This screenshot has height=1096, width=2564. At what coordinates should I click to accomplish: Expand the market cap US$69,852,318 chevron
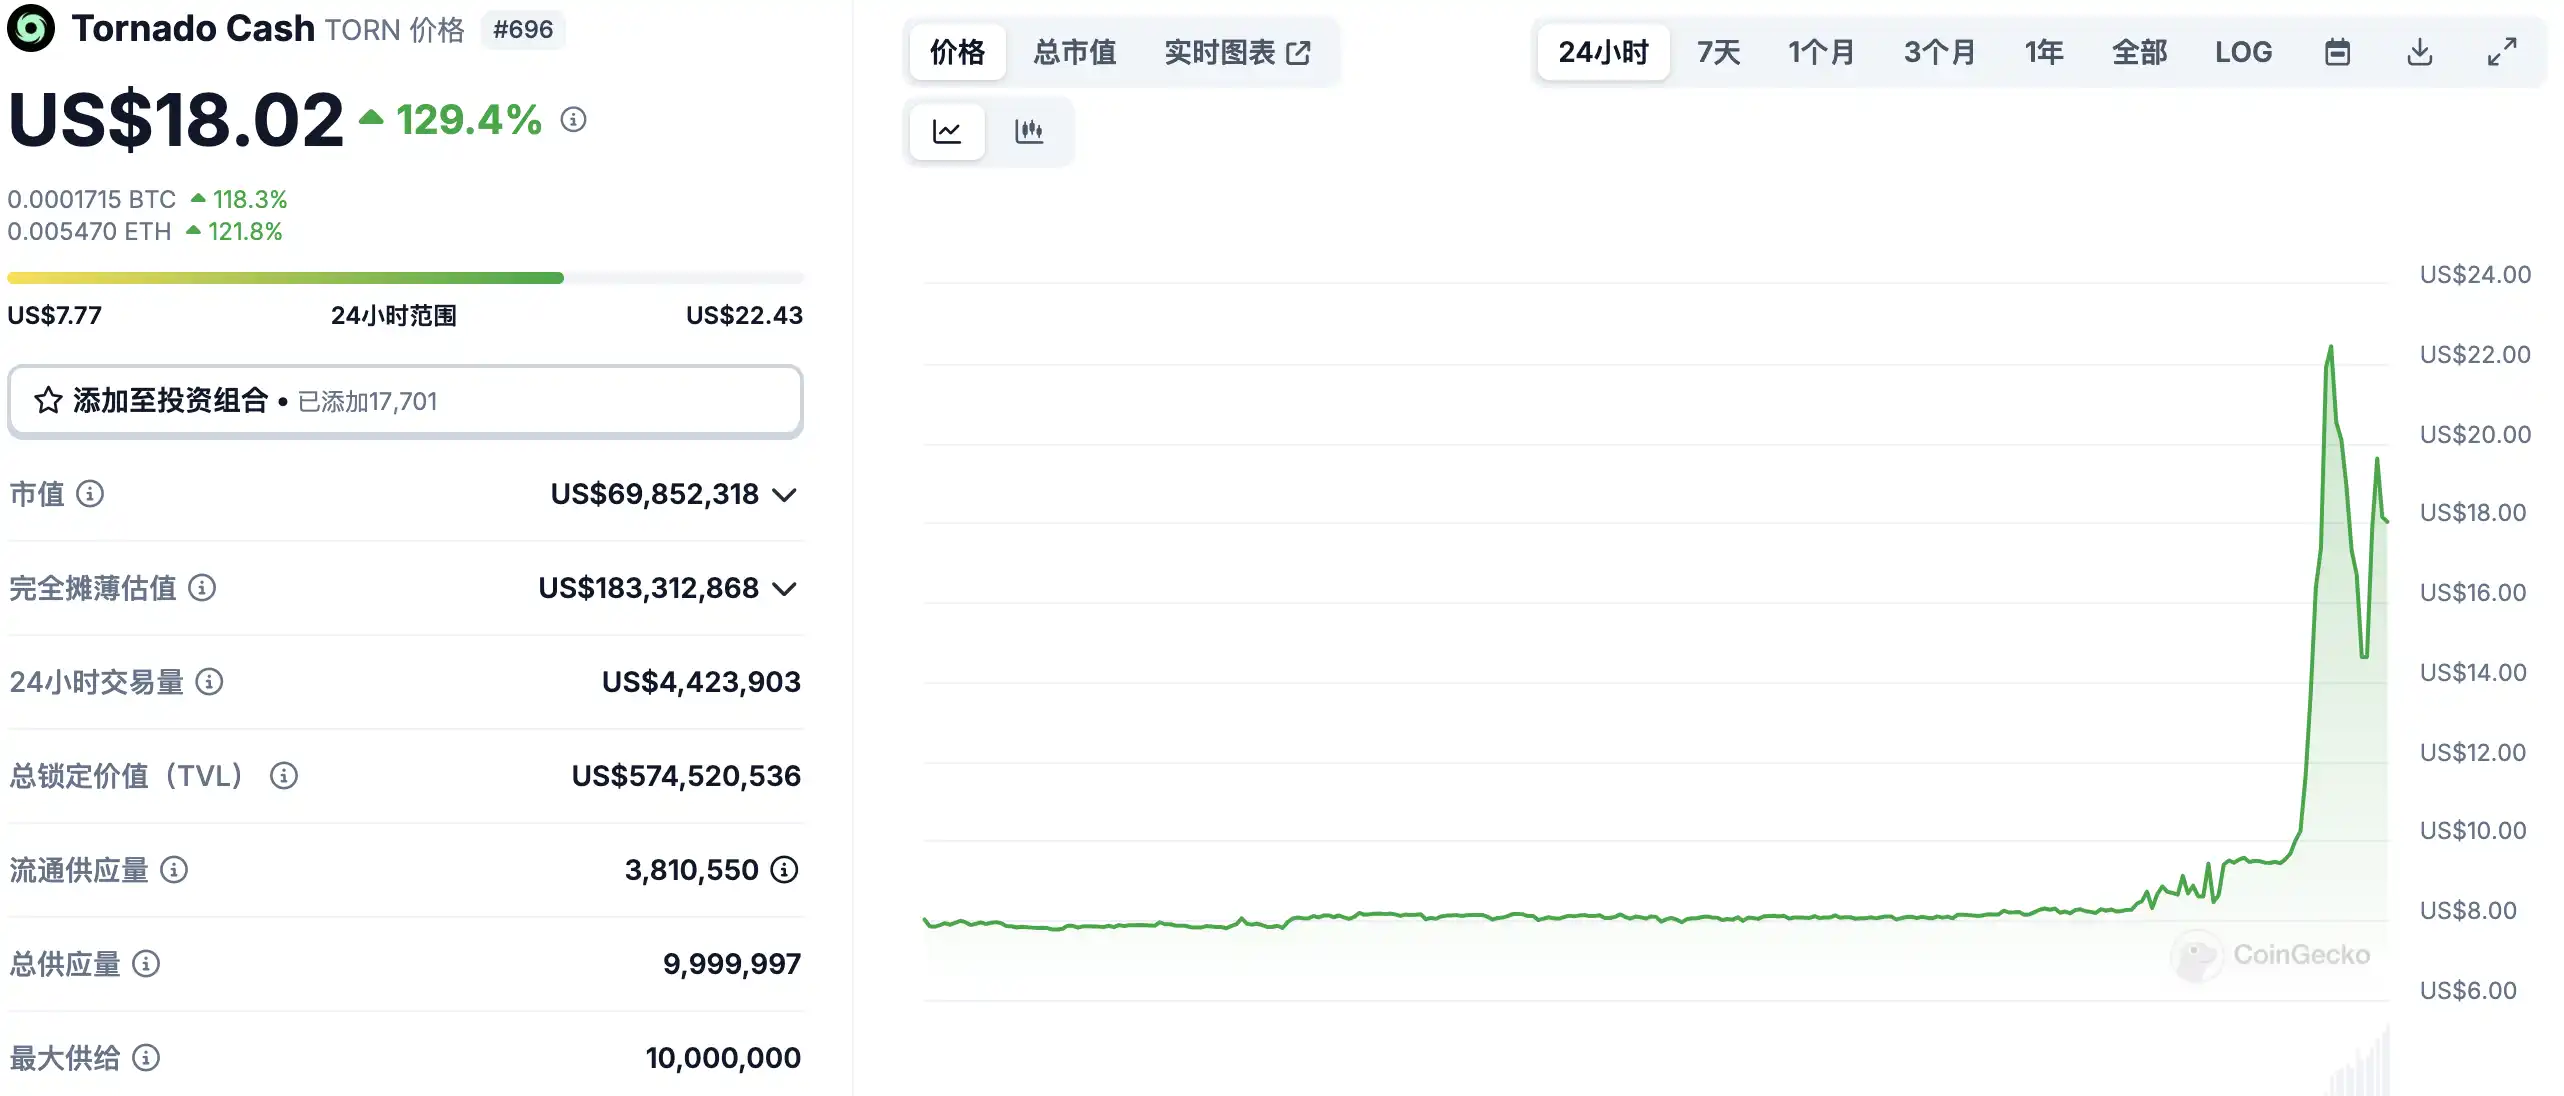[x=786, y=494]
